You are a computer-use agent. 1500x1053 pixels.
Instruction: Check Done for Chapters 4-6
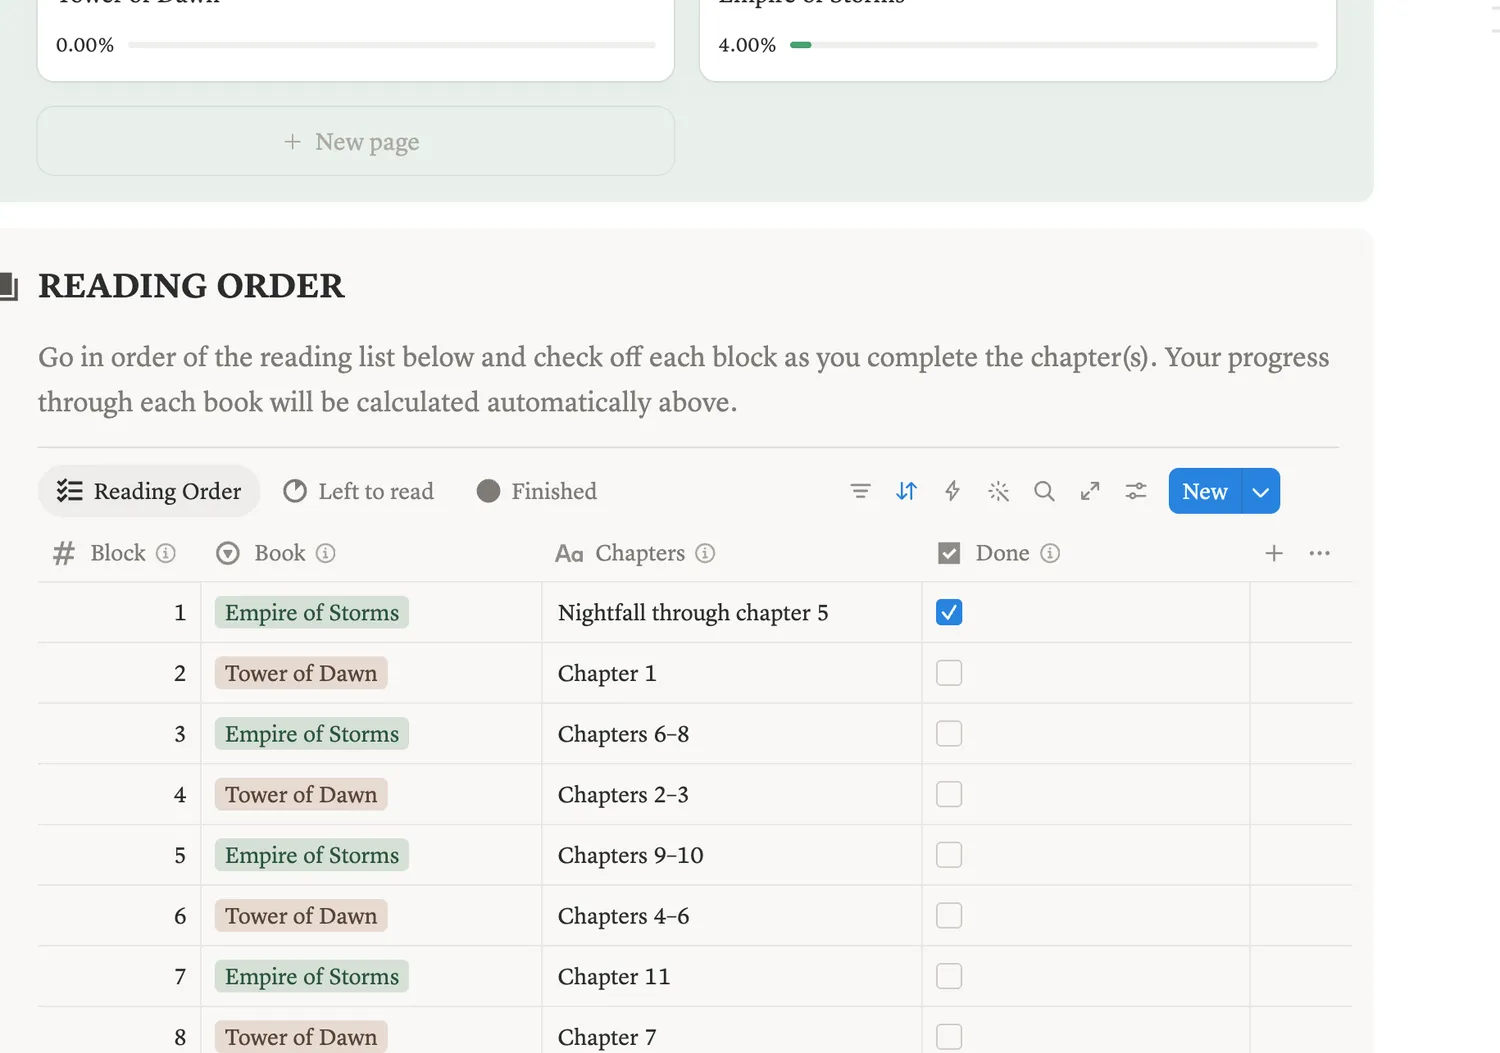(949, 916)
